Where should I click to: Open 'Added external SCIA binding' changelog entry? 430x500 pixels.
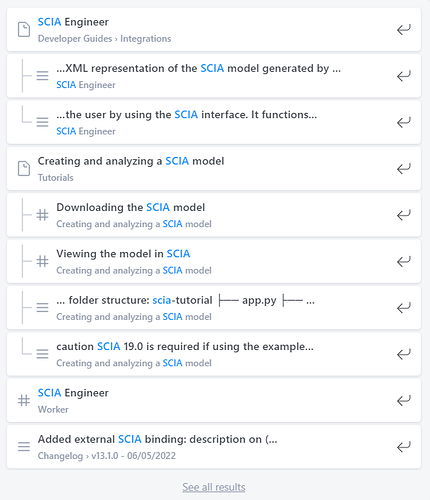click(x=214, y=447)
